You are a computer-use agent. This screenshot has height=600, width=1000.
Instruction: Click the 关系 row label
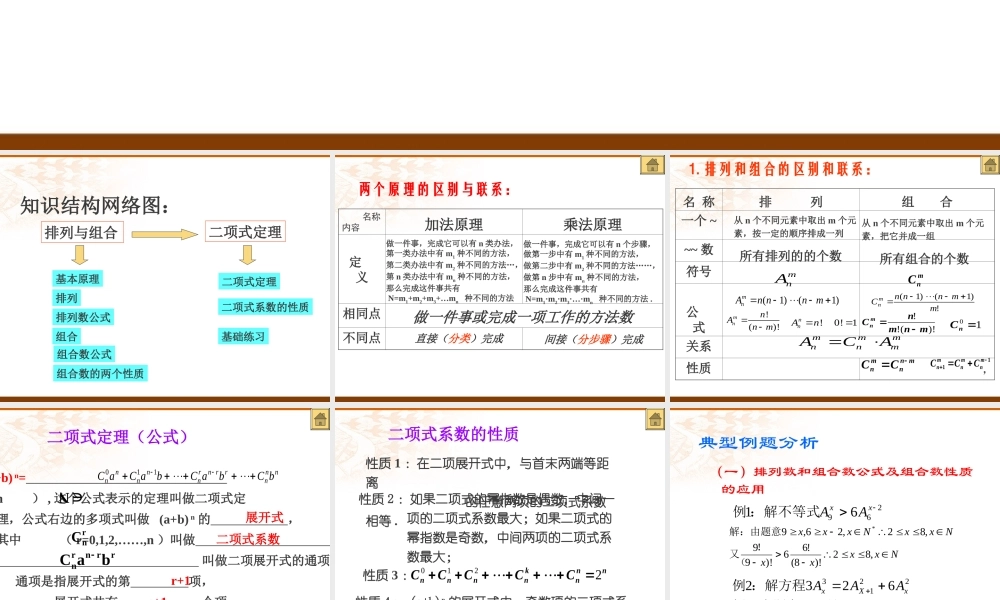coord(698,346)
